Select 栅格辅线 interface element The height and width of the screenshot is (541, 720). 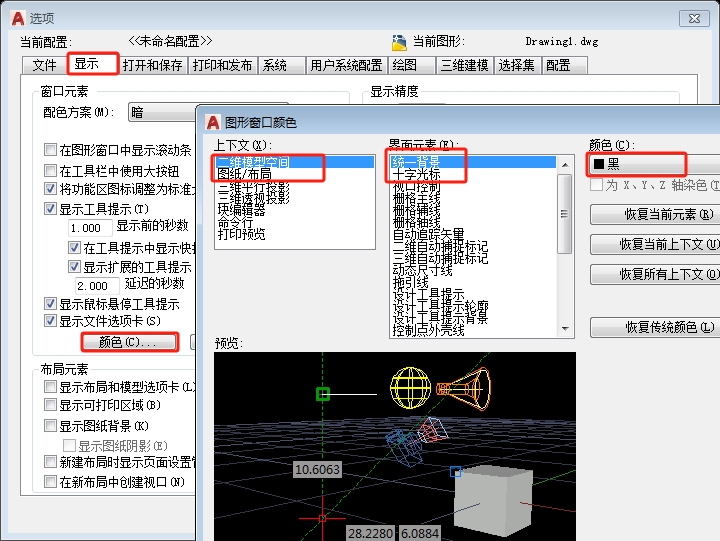(473, 210)
